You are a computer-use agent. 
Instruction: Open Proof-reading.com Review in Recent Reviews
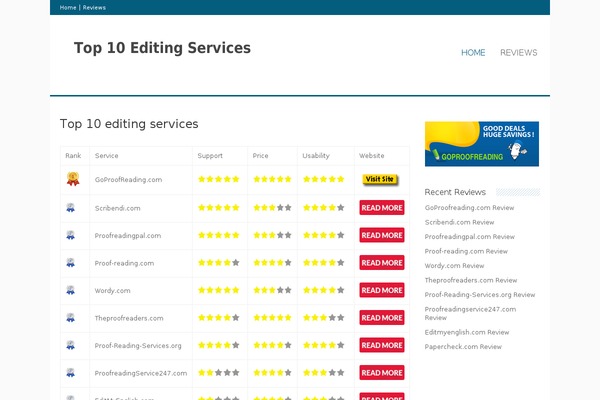[x=466, y=251]
